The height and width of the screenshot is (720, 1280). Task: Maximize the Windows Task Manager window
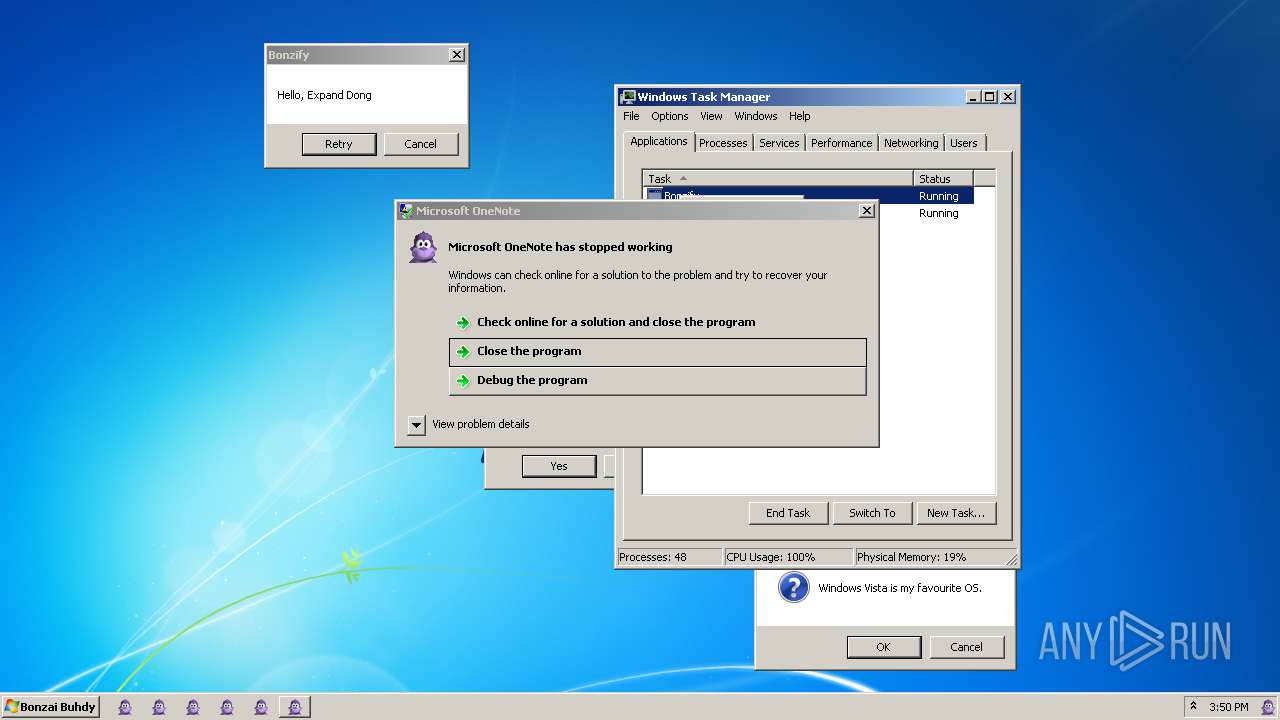[x=990, y=97]
